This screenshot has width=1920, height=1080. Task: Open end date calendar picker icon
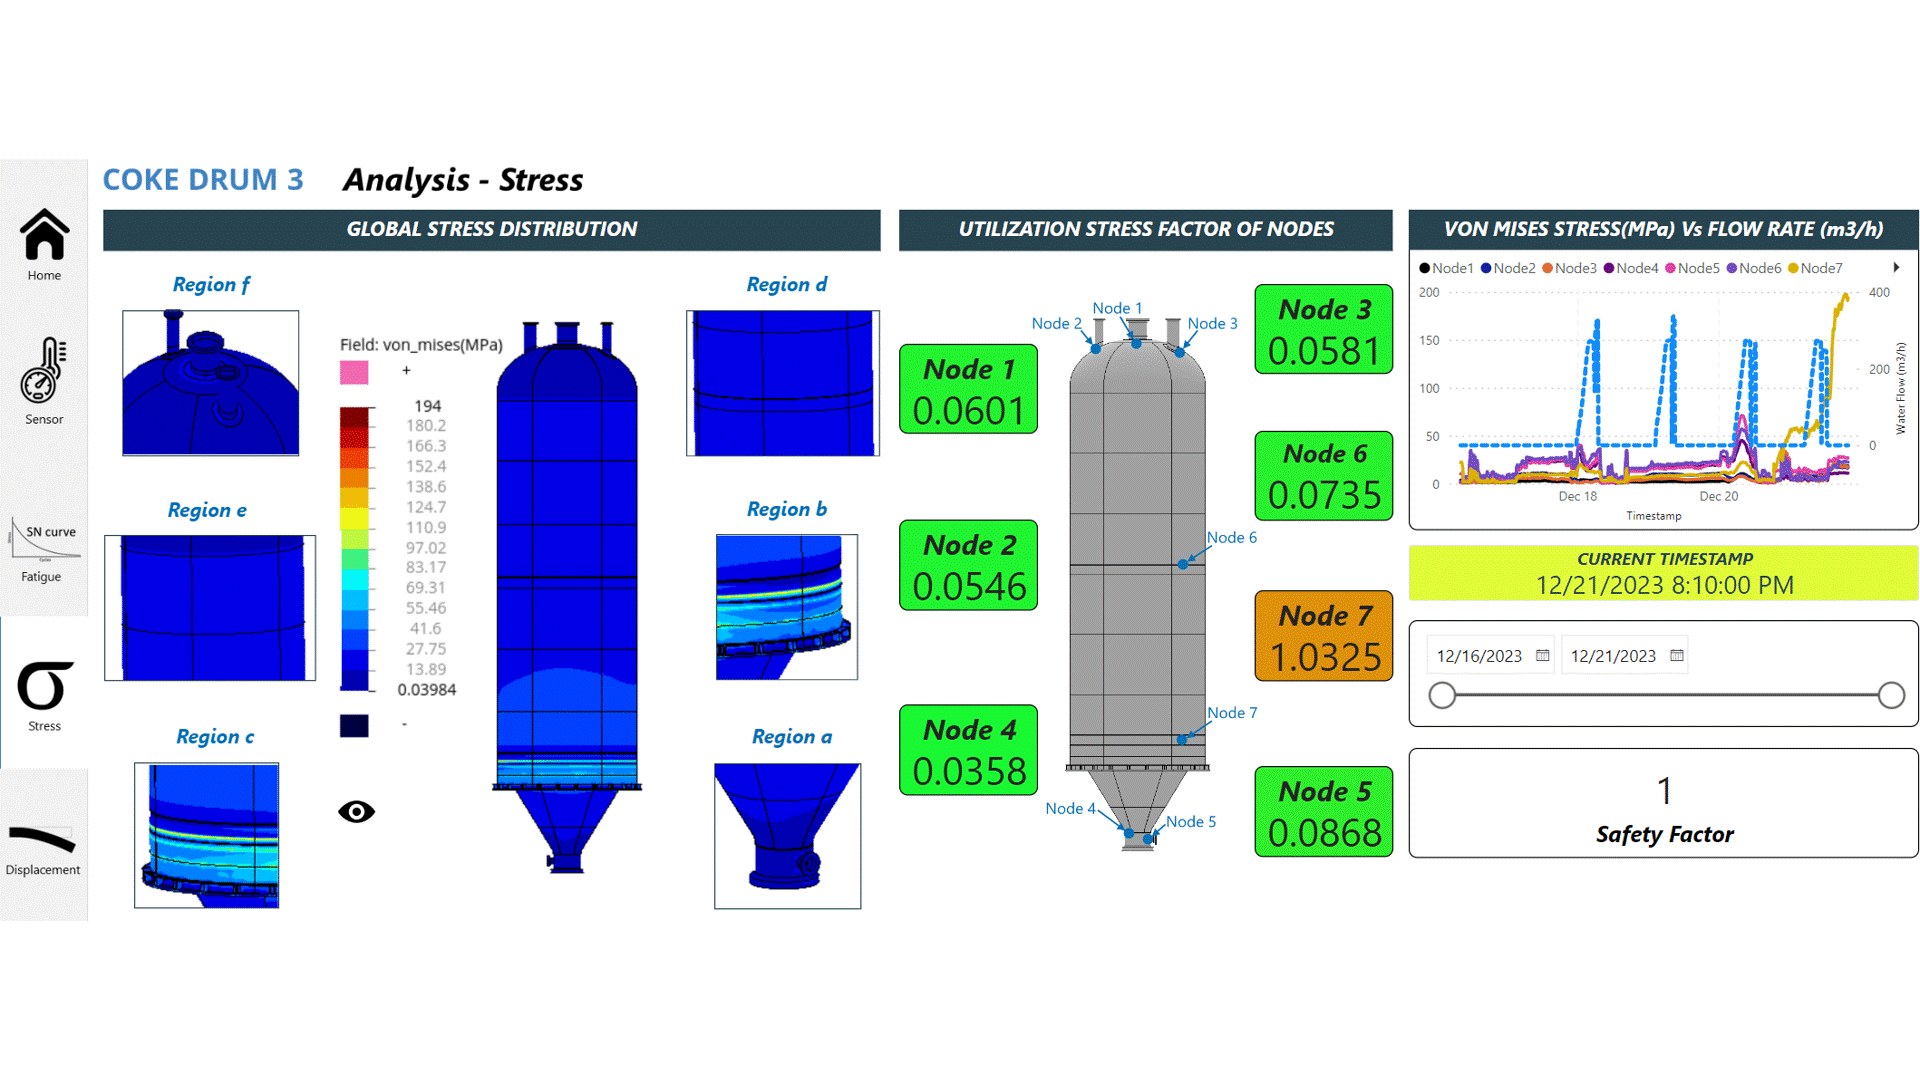[1677, 656]
